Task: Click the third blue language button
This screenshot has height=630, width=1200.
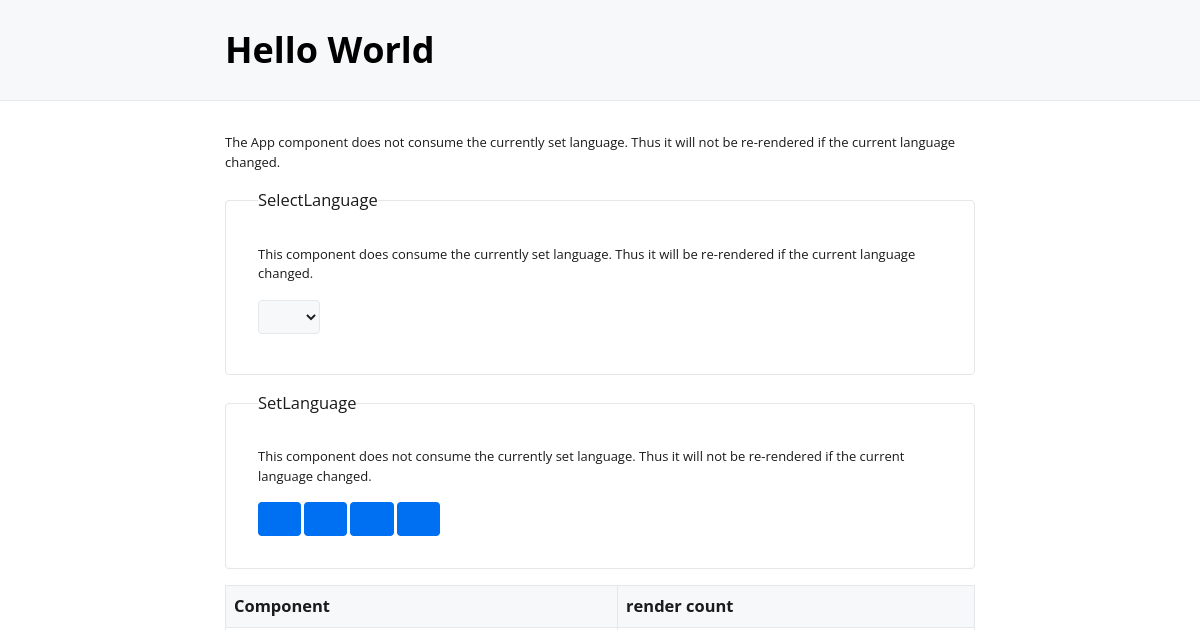Action: pyautogui.click(x=371, y=519)
